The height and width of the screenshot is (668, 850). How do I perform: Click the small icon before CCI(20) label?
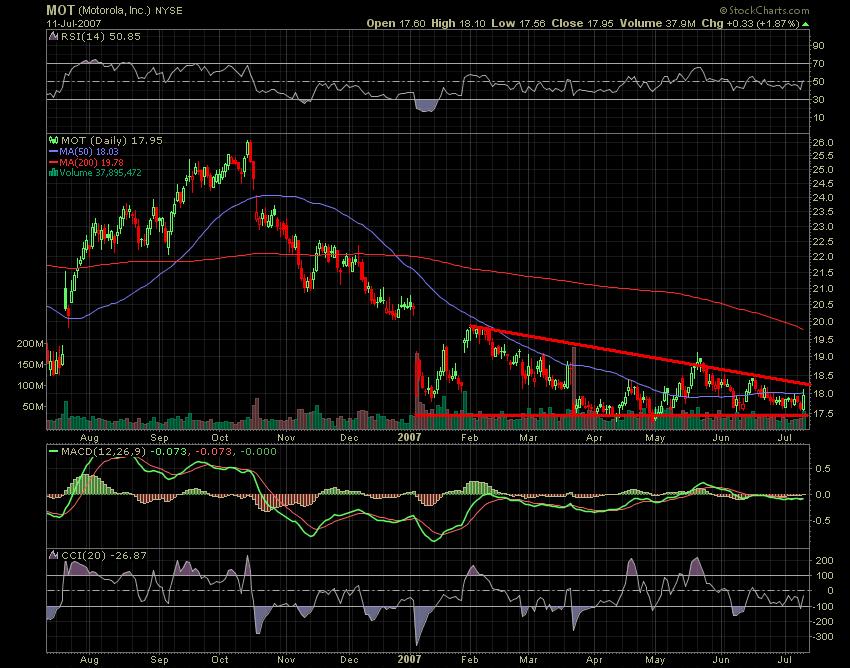click(x=53, y=555)
